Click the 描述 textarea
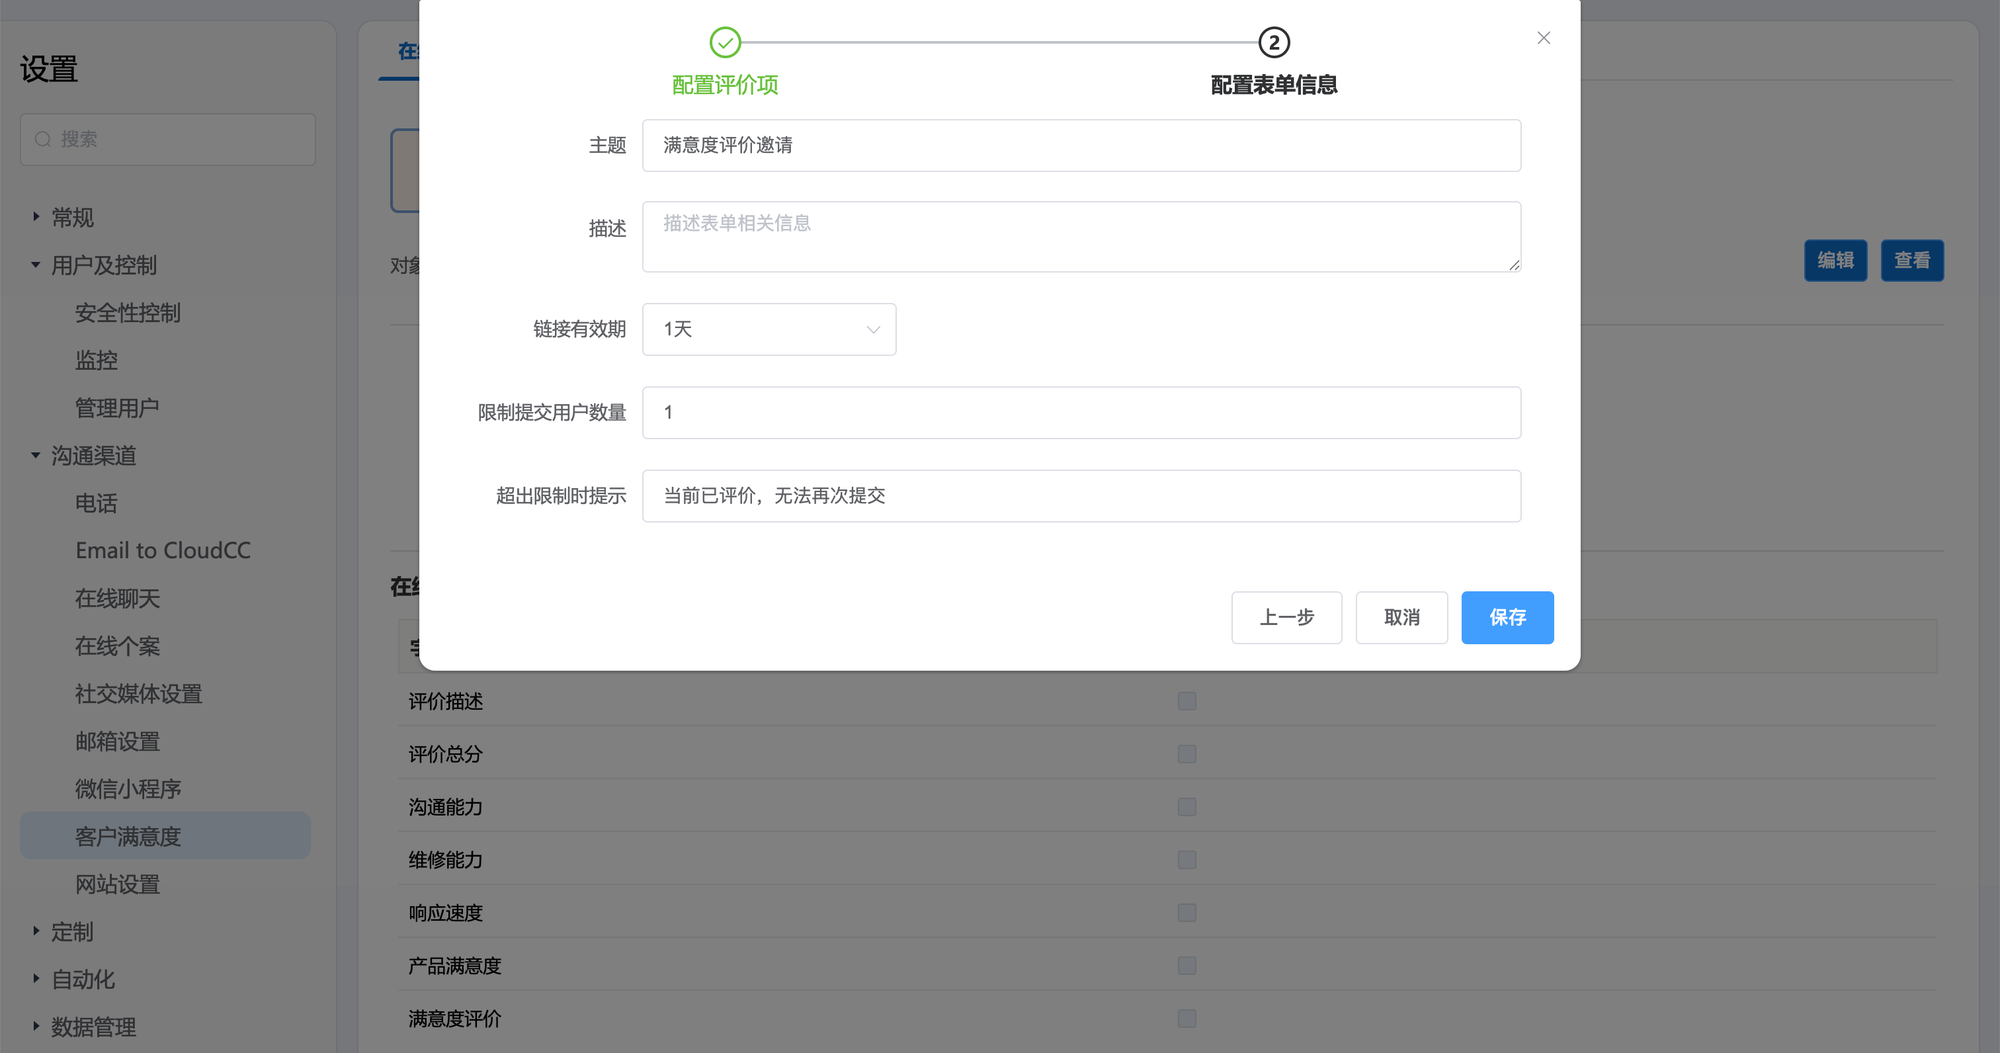2000x1053 pixels. point(1081,237)
